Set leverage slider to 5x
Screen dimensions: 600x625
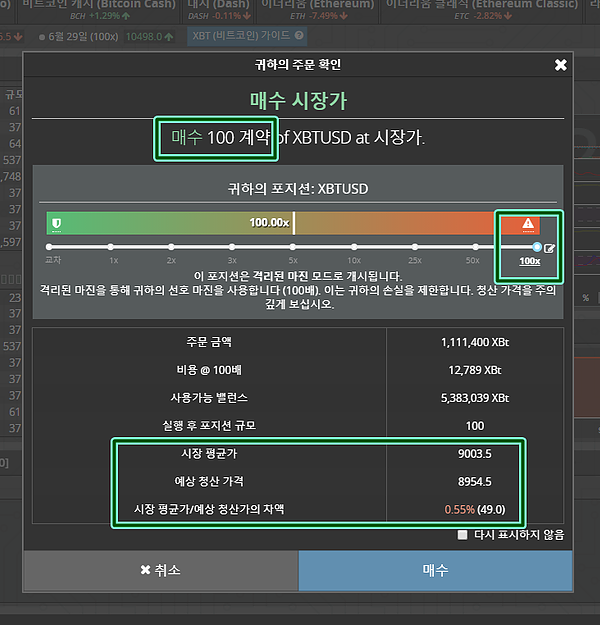(x=293, y=246)
